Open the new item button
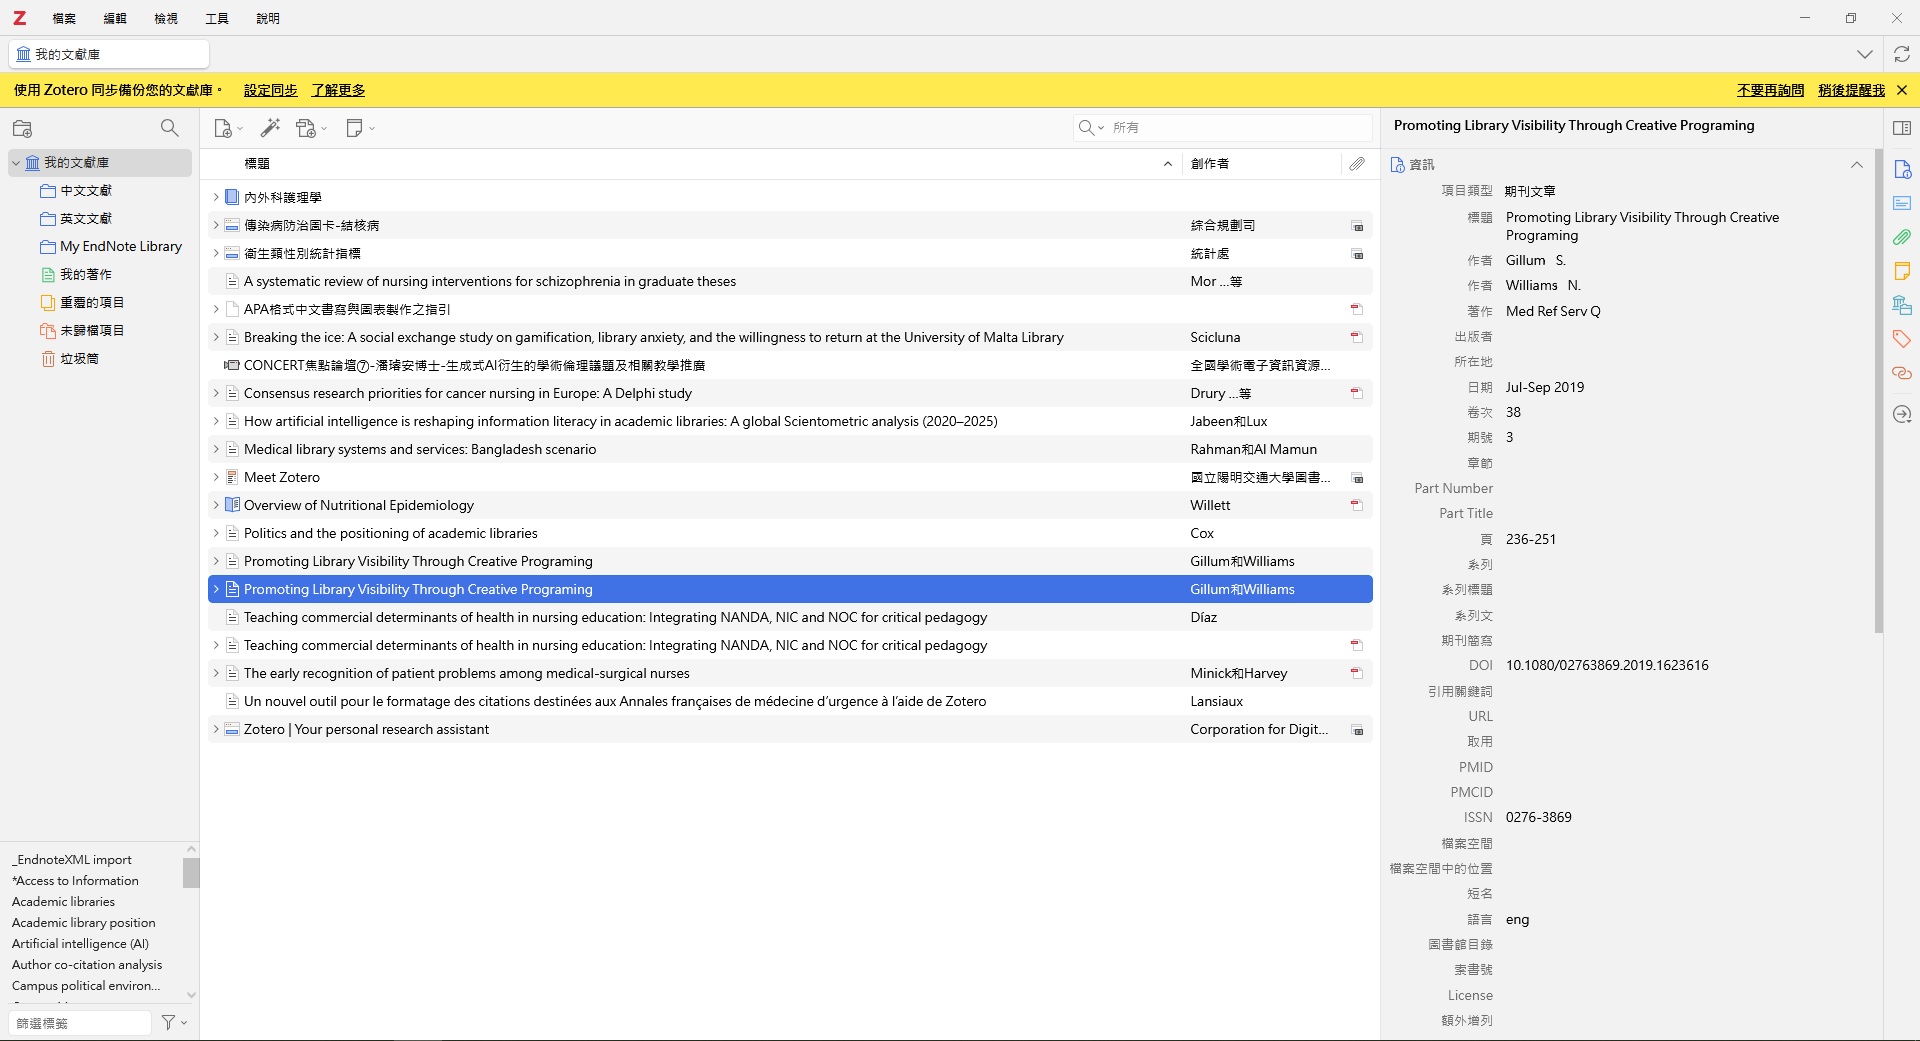The height and width of the screenshot is (1041, 1920). [228, 128]
